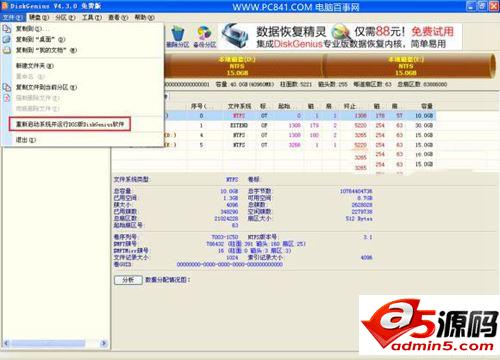Image resolution: width=500 pixels, height=360 pixels.
Task: Click the 免费试用 text in the banner
Action: point(432,32)
